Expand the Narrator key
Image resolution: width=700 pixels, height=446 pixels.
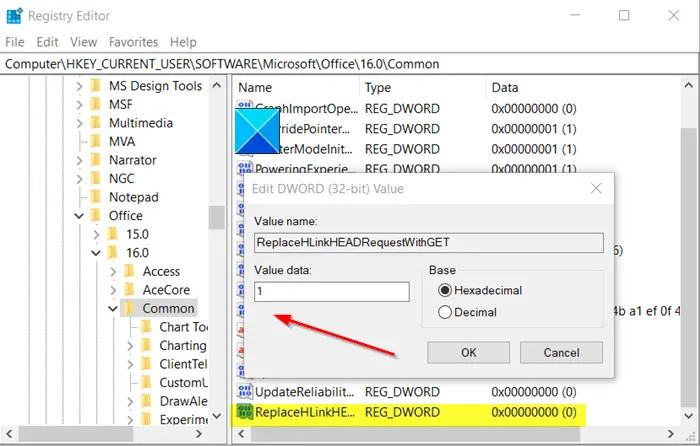point(79,160)
